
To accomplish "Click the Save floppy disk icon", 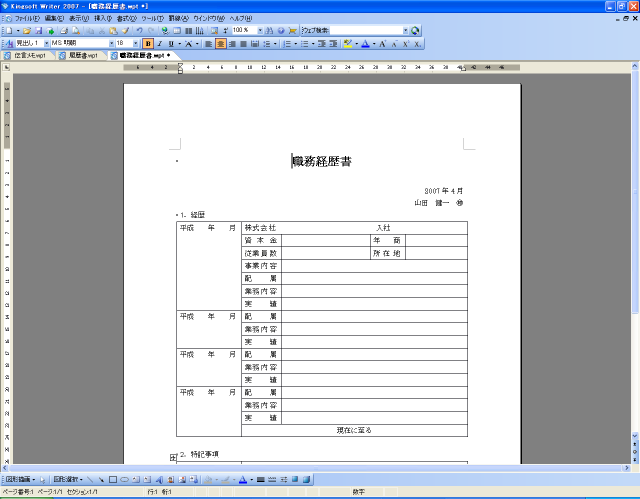I will pos(38,31).
